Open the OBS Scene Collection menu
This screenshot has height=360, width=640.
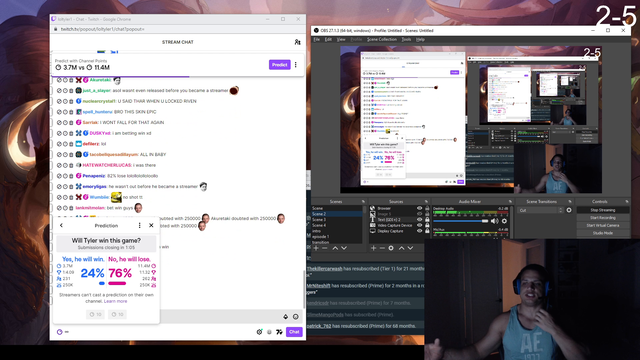pos(382,40)
